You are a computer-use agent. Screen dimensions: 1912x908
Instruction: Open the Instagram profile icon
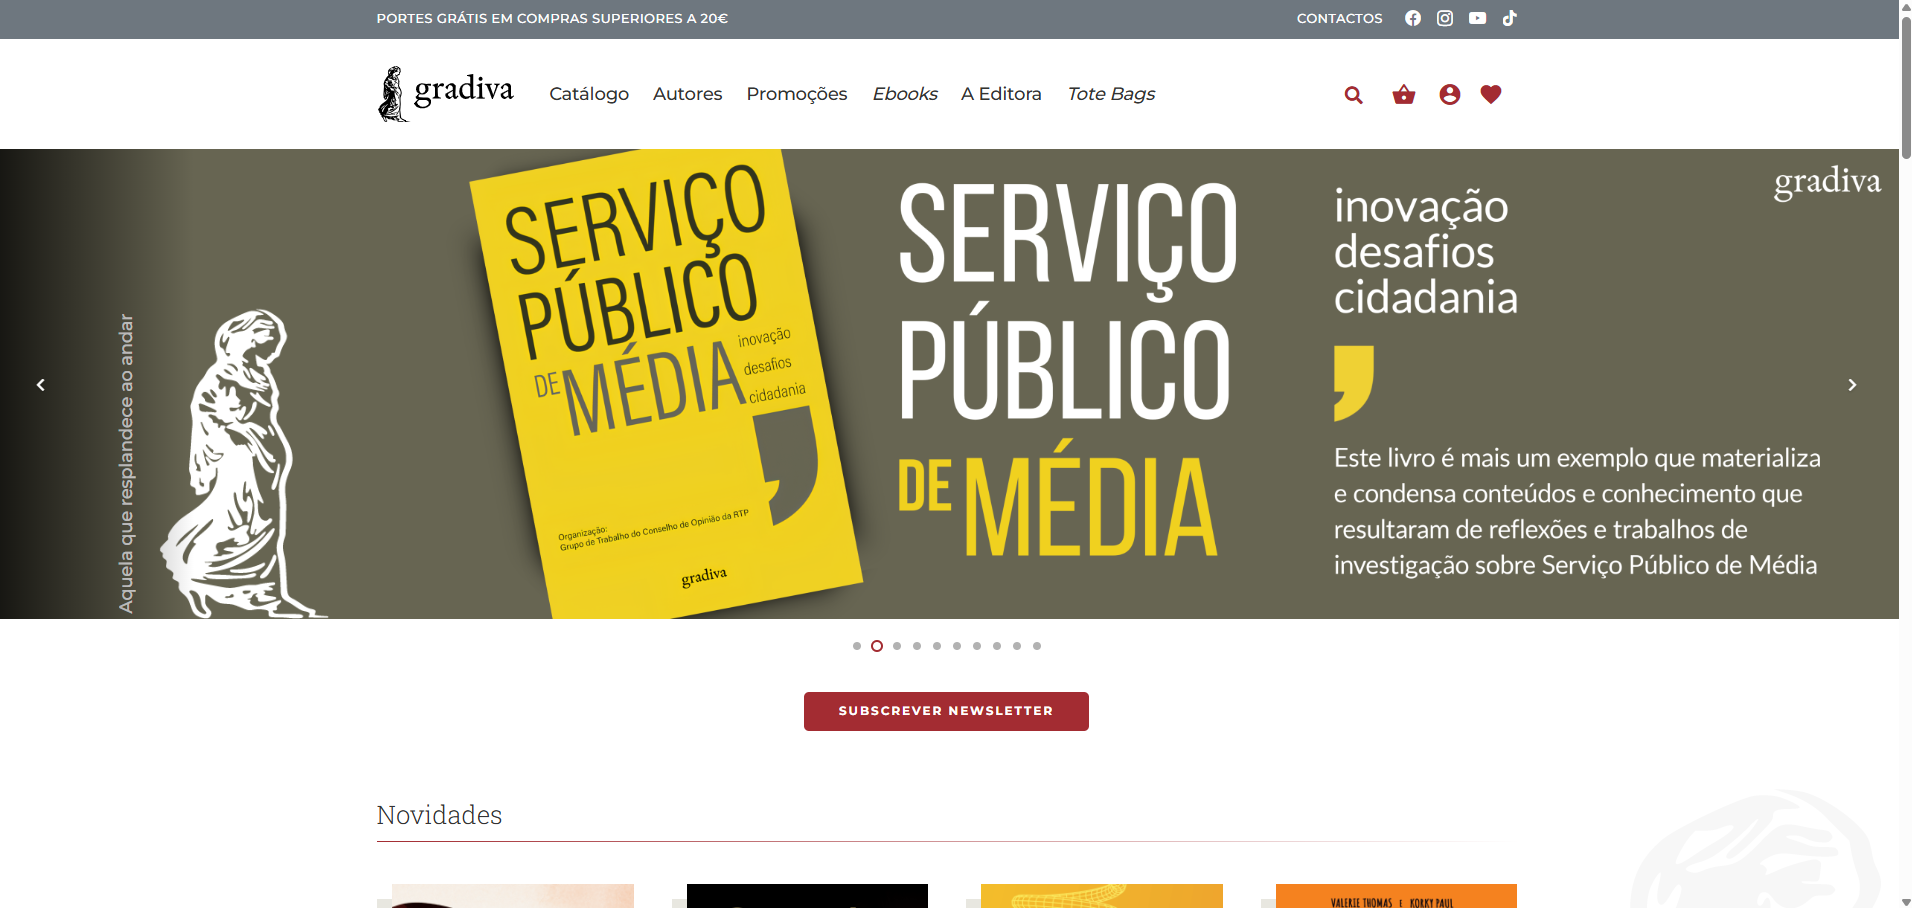pos(1445,18)
